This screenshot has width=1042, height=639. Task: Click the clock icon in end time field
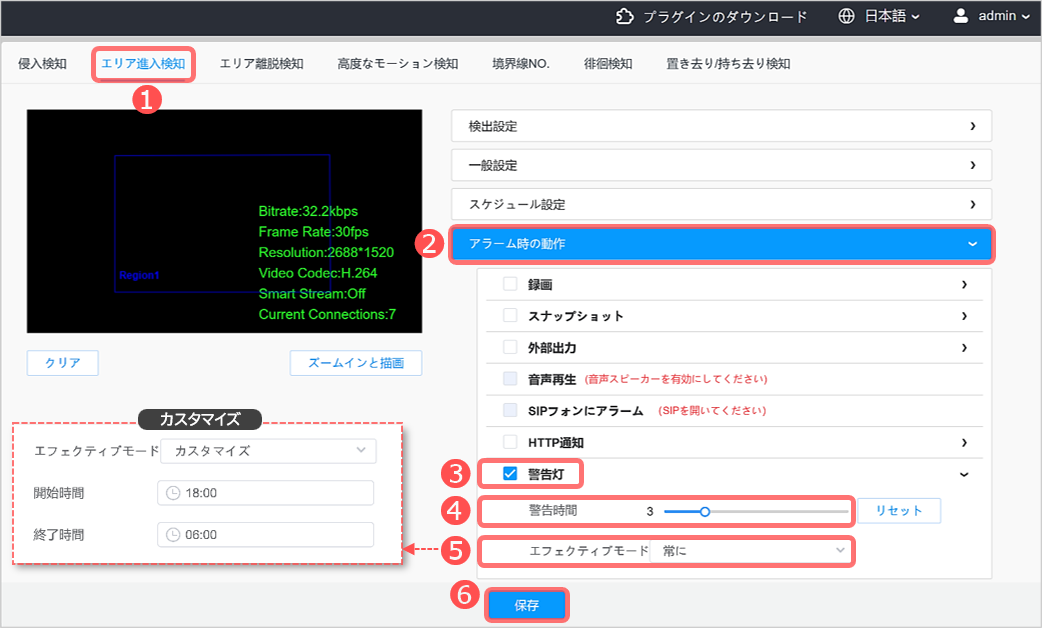[x=173, y=535]
